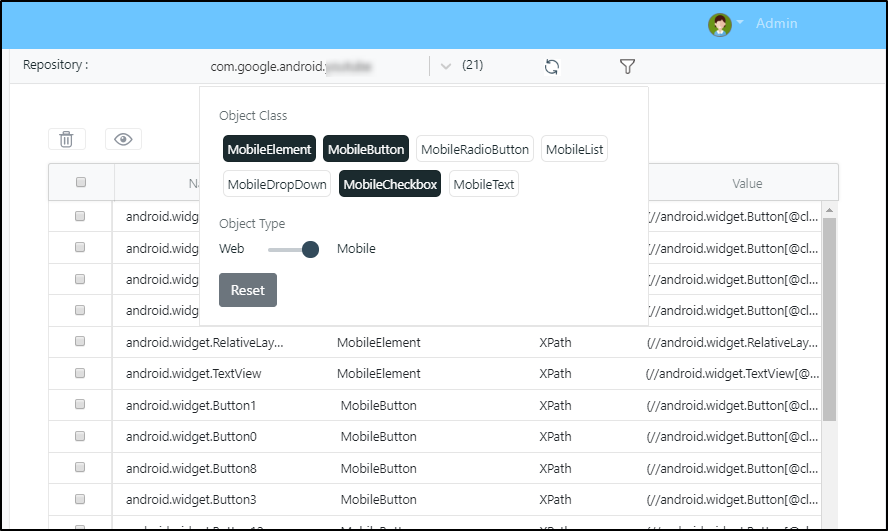Click the trash delete icon

(66, 139)
